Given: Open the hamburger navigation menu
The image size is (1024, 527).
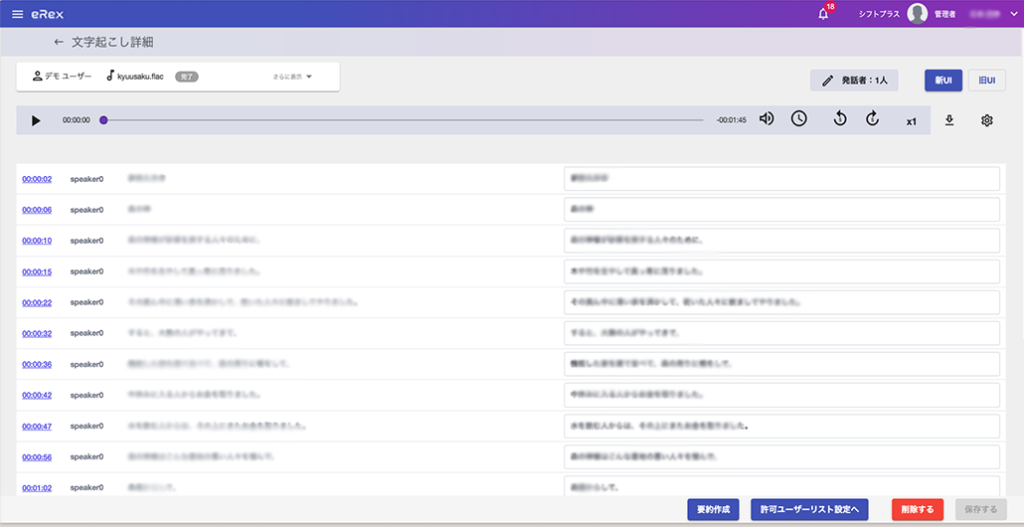Looking at the screenshot, I should pyautogui.click(x=17, y=14).
